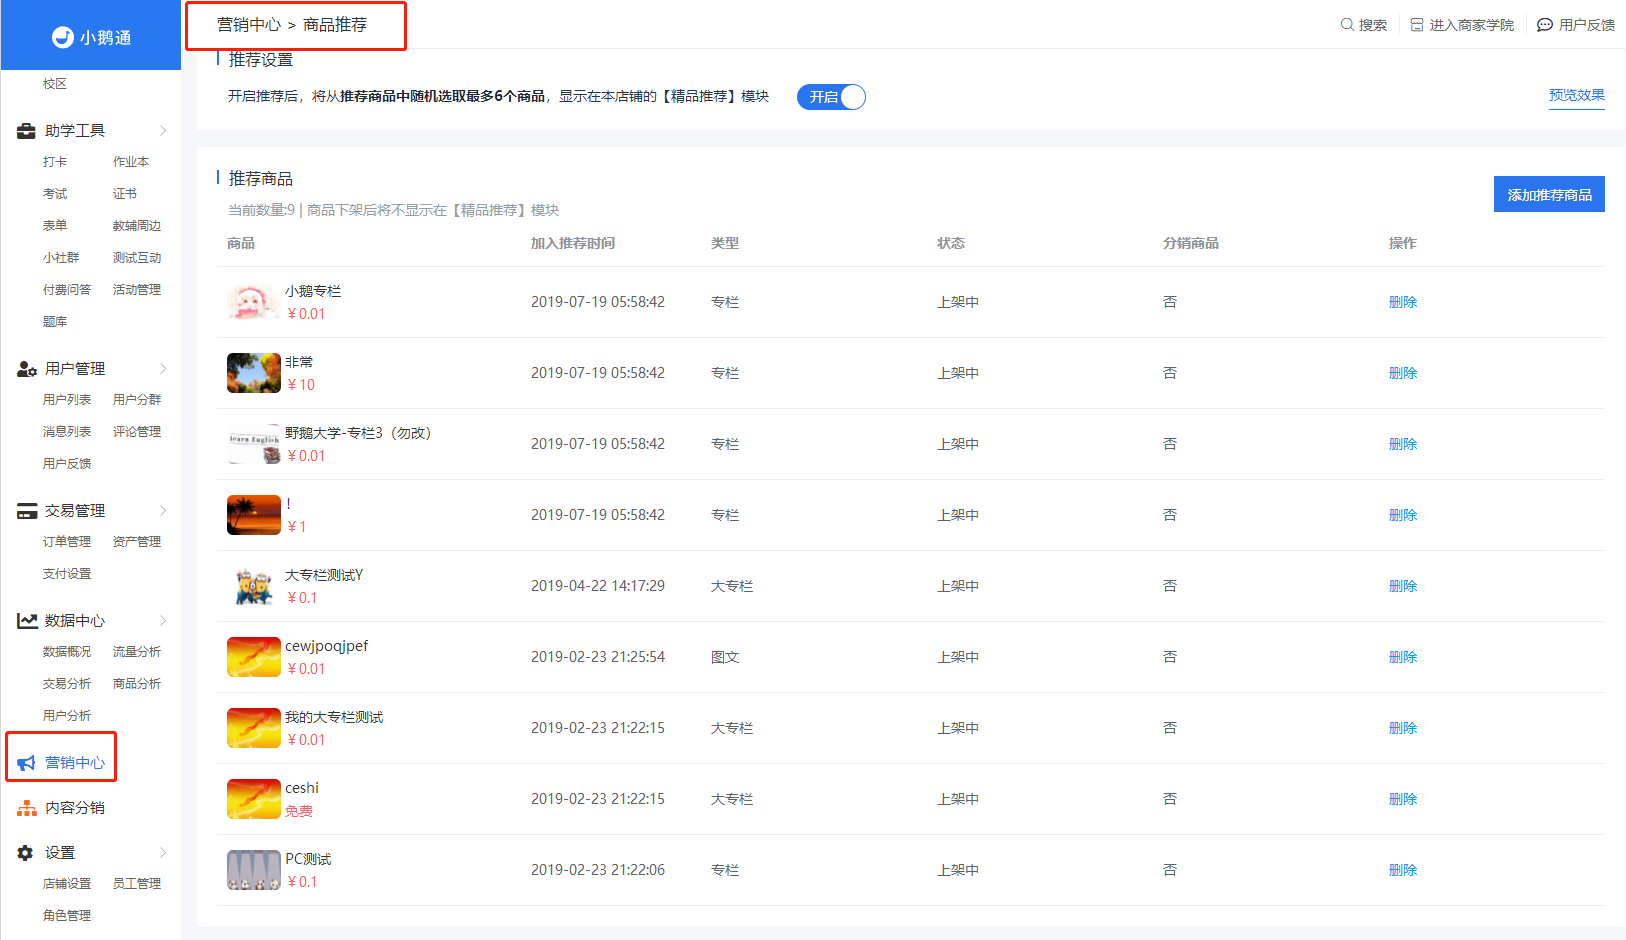The image size is (1626, 940).
Task: Open 用户列表 menu item
Action: click(x=67, y=400)
